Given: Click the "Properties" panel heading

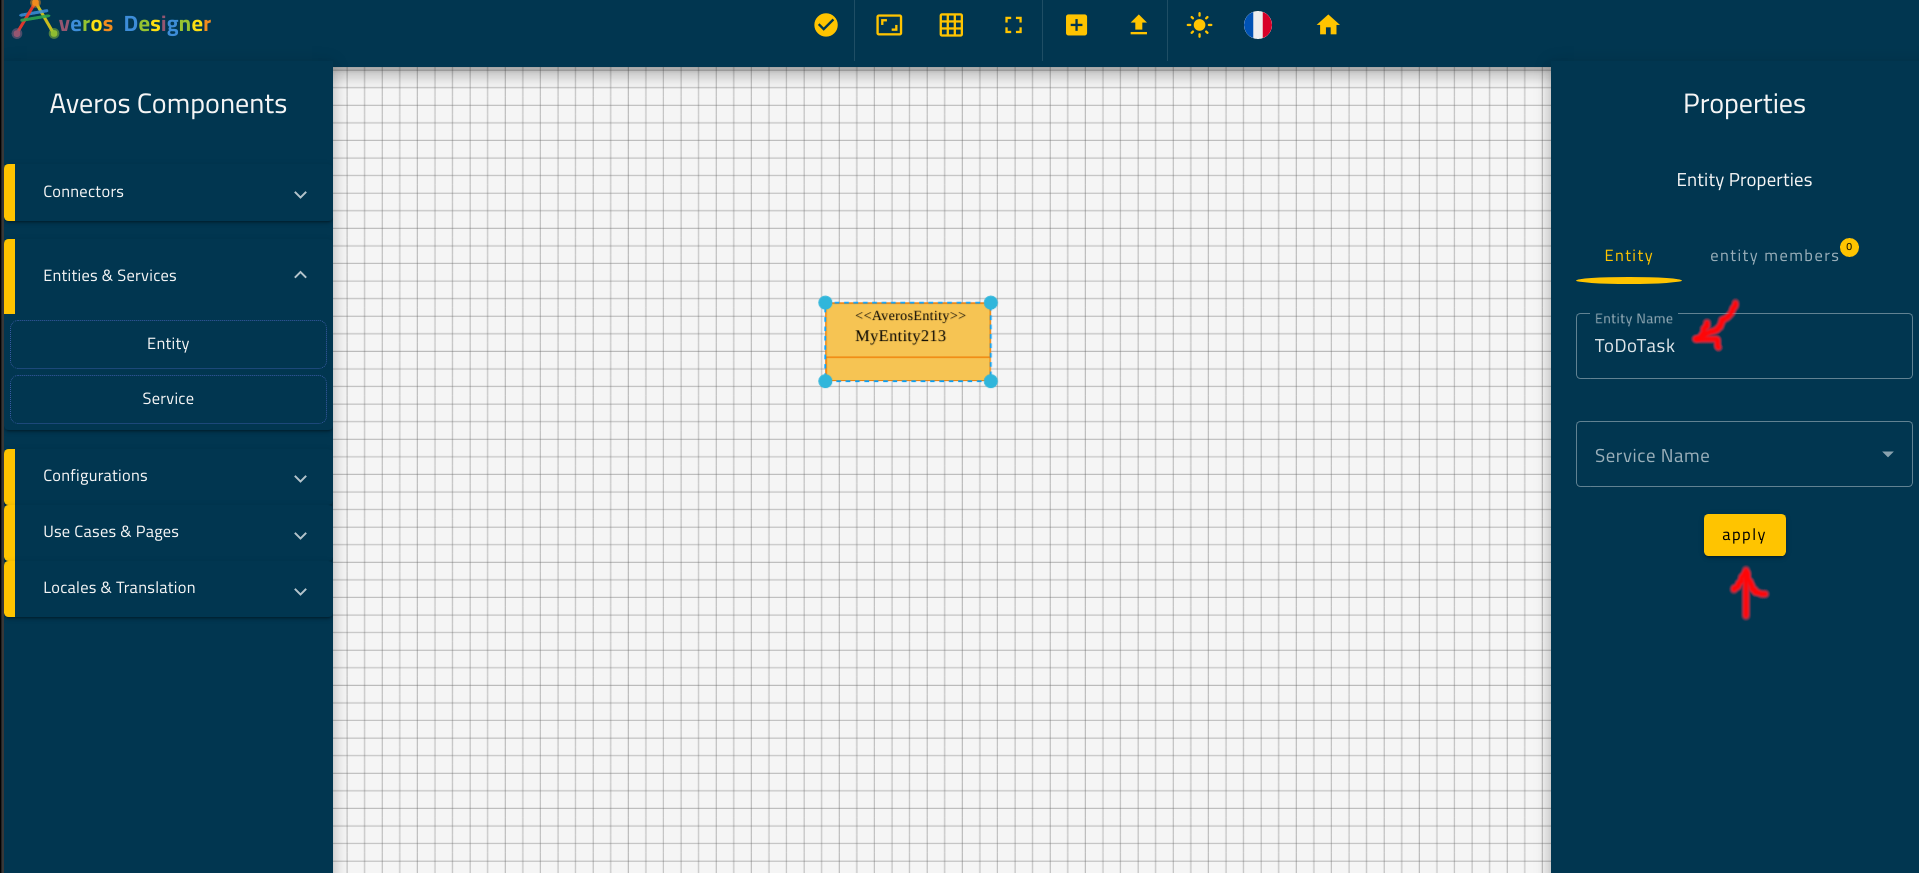Looking at the screenshot, I should pos(1744,104).
